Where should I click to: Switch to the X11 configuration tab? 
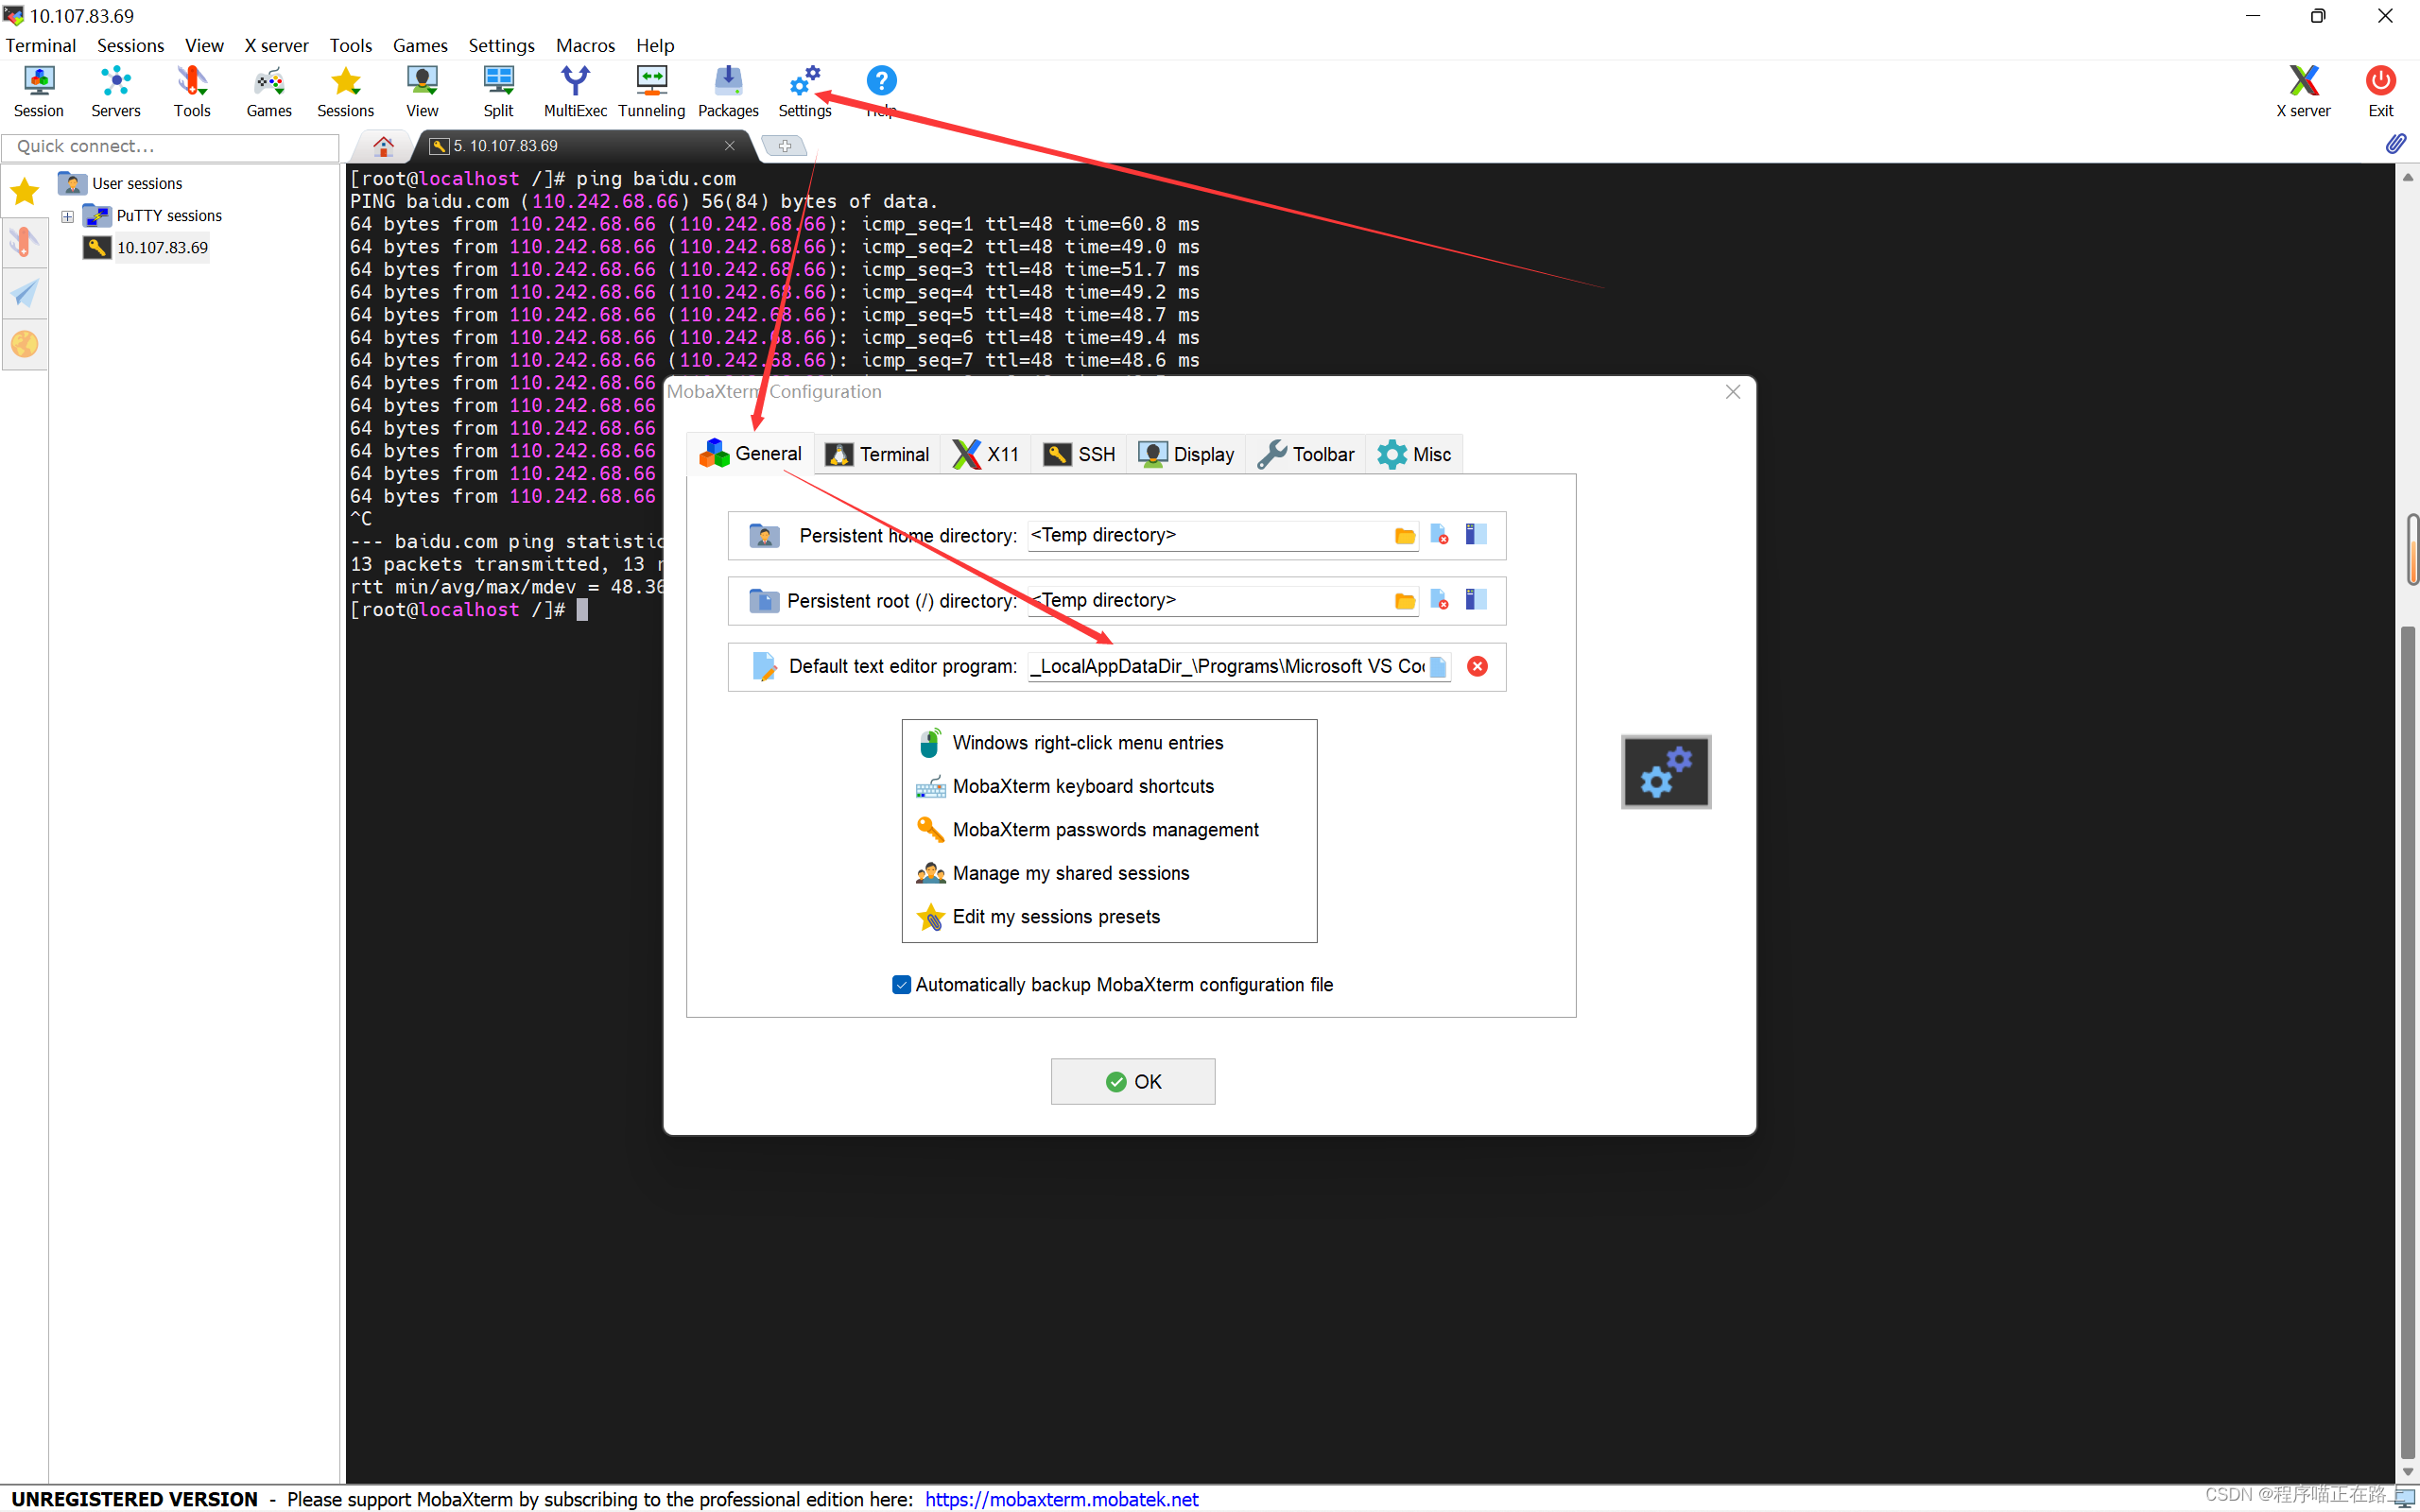(x=986, y=455)
